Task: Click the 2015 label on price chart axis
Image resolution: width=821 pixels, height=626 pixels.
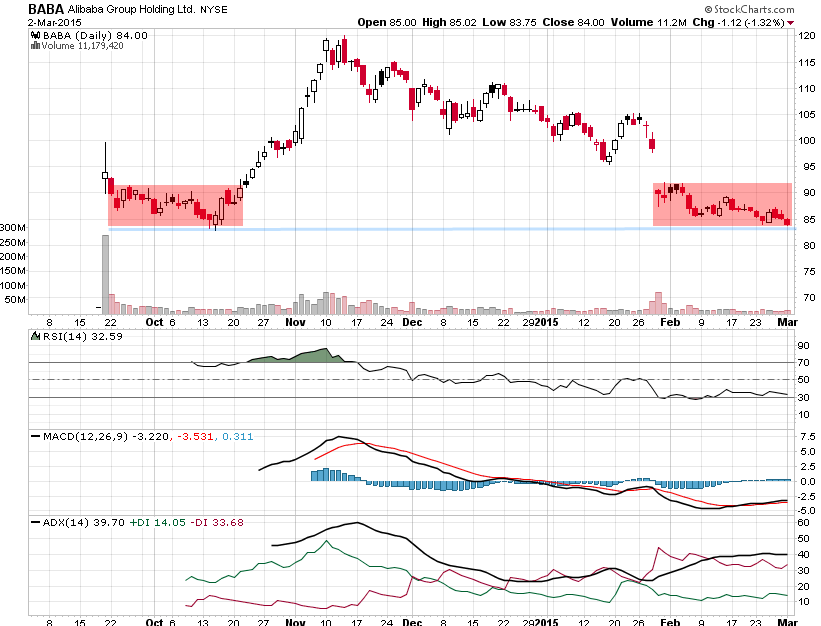Action: click(547, 322)
